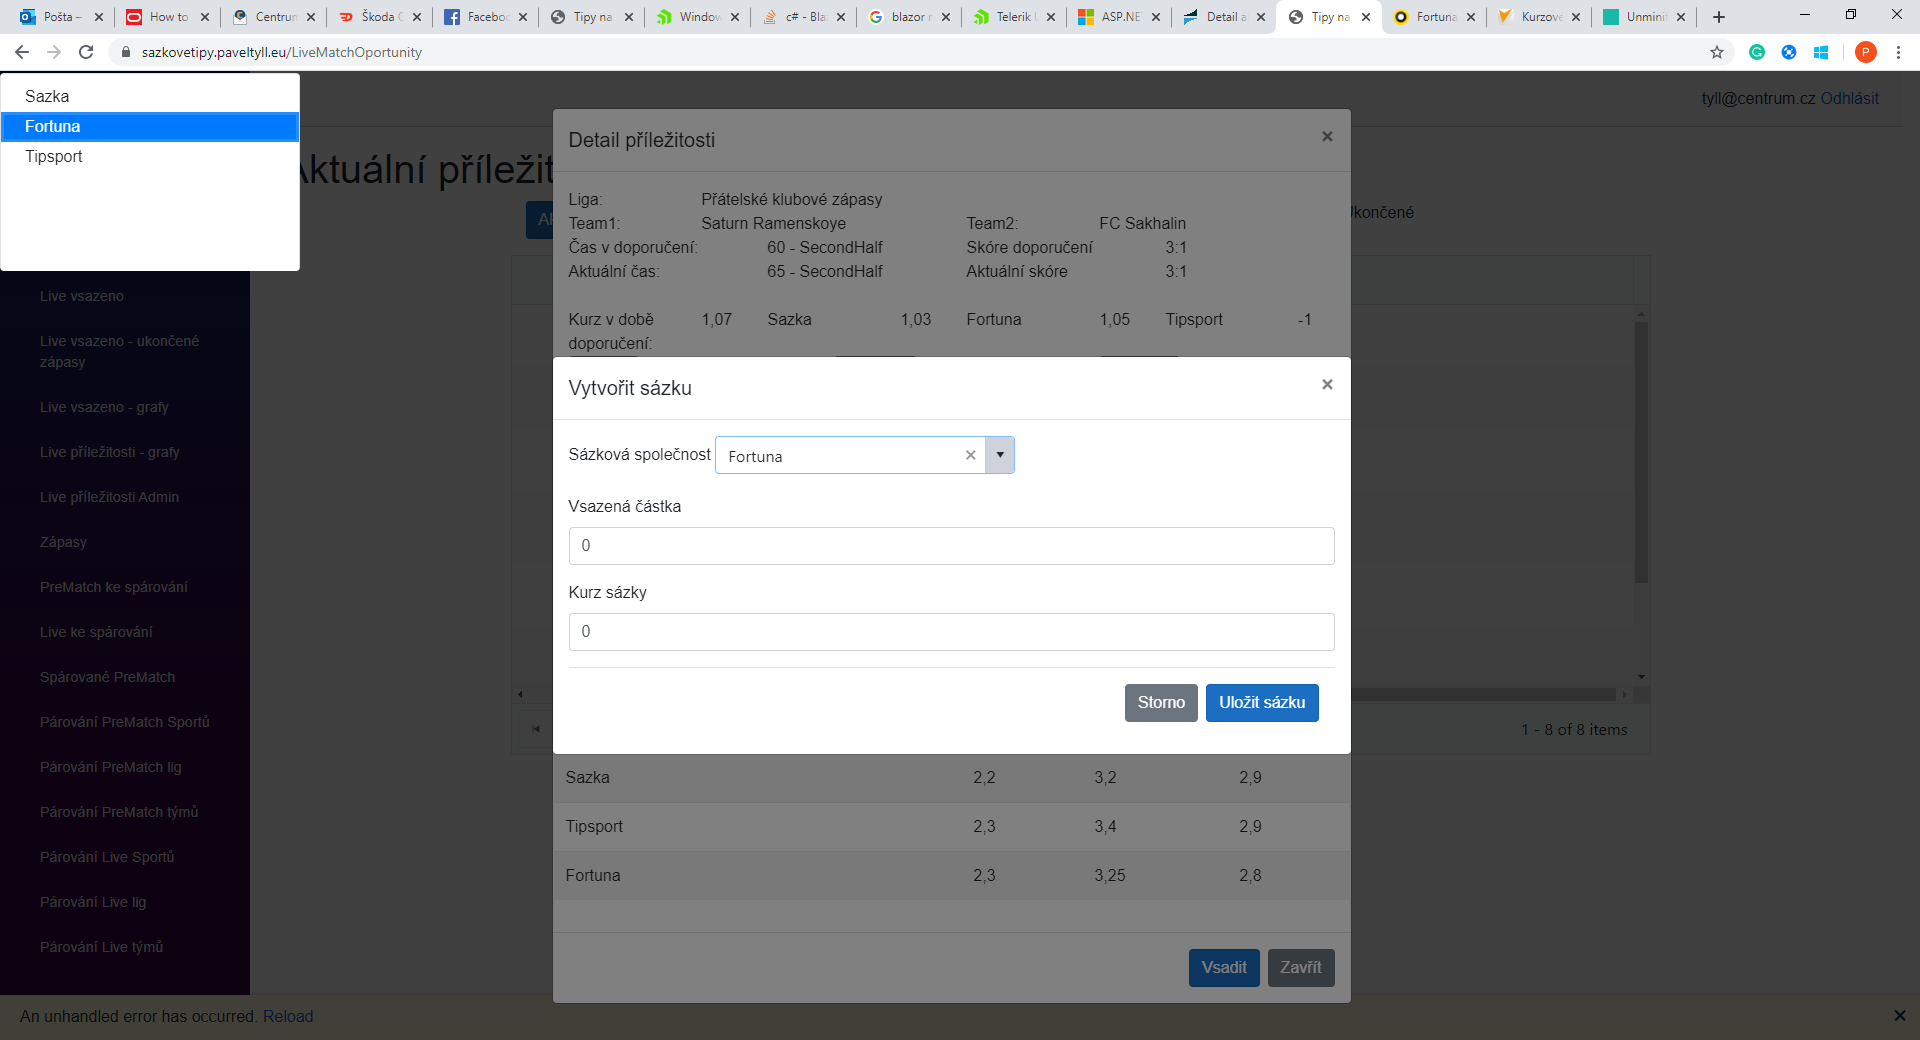Bookmark this page with the star icon
1920x1040 pixels.
click(1717, 52)
